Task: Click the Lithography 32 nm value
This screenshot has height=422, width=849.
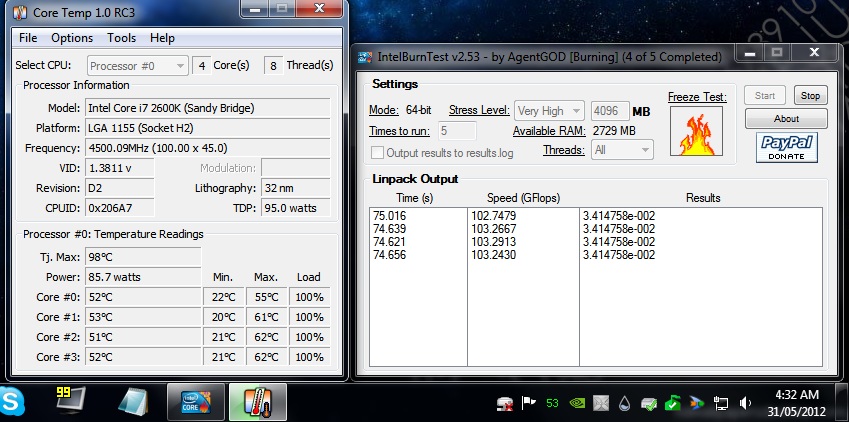Action: tap(296, 188)
